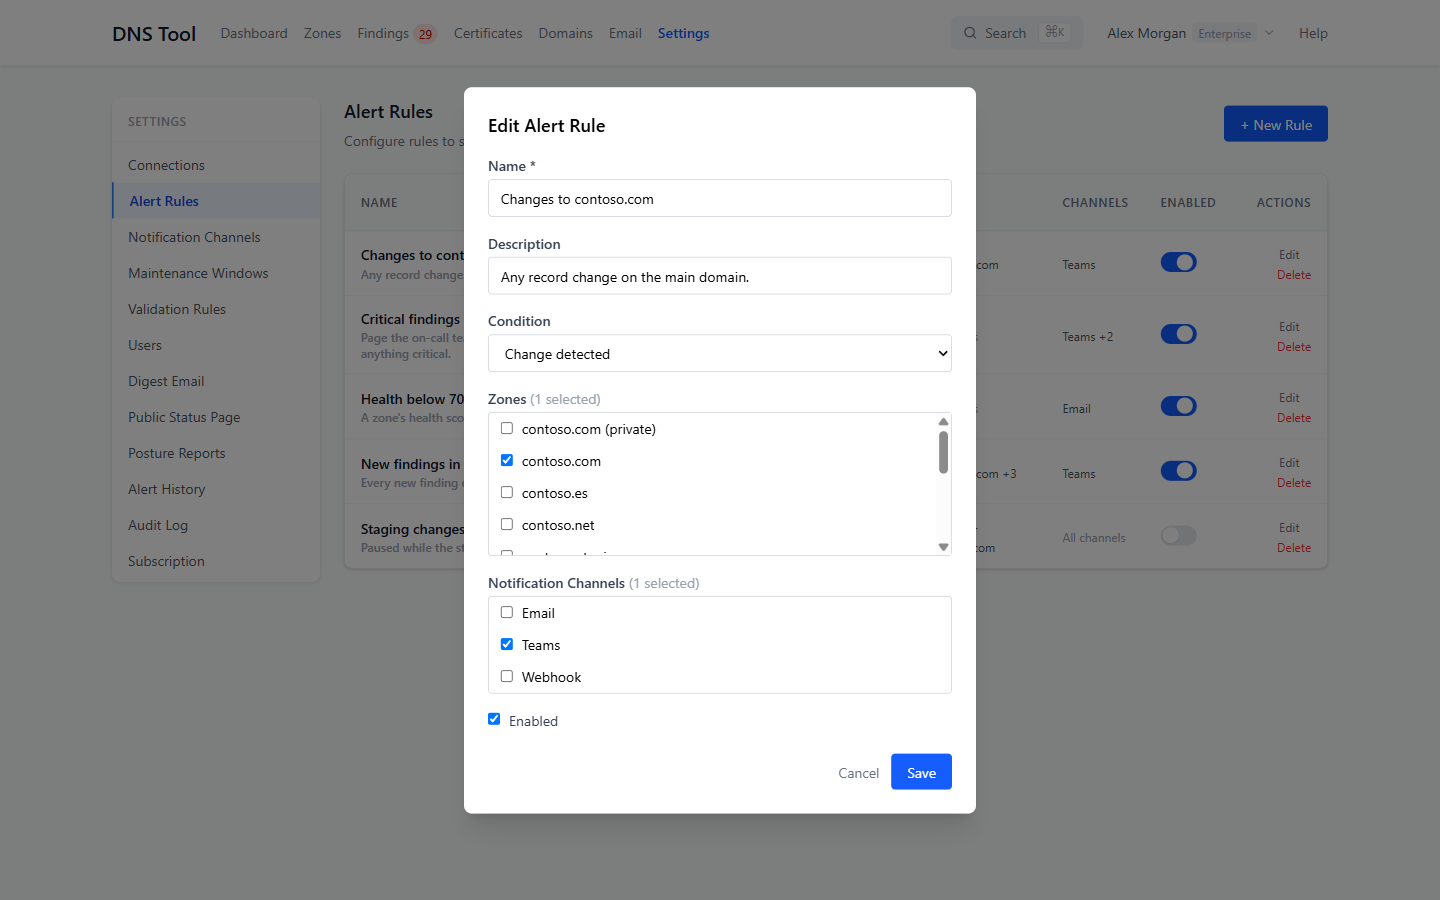Open Maintenance Windows settings
Viewport: 1440px width, 900px height.
(216, 273)
